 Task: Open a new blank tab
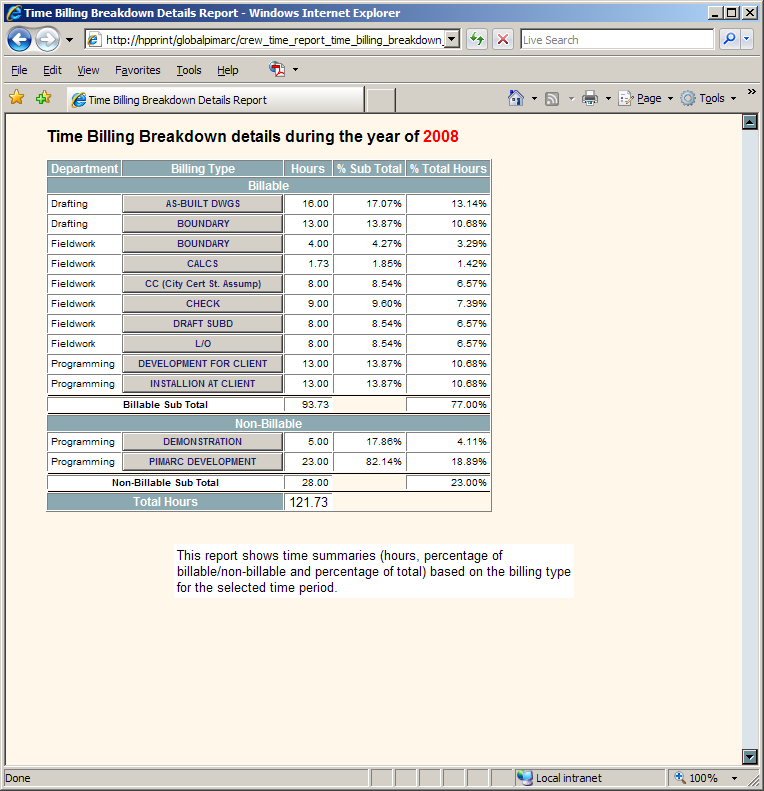(x=380, y=100)
